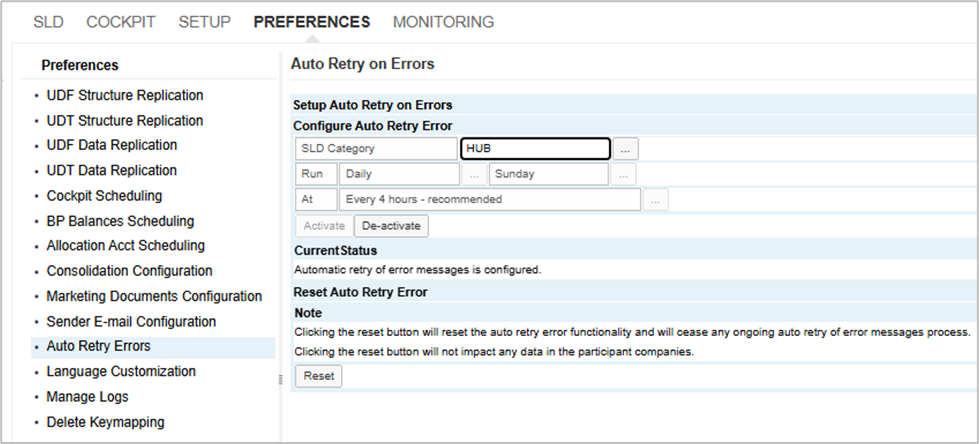This screenshot has height=444, width=979.
Task: Select UDF Structure Replication in sidebar
Action: click(x=125, y=96)
